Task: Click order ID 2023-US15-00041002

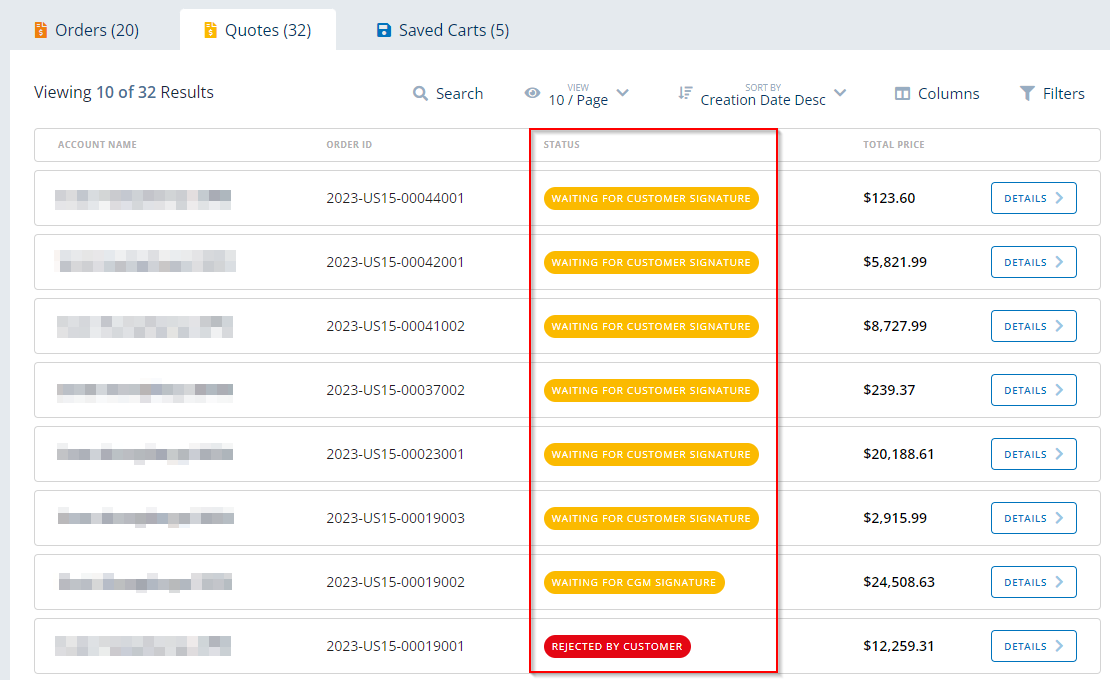Action: [x=396, y=326]
